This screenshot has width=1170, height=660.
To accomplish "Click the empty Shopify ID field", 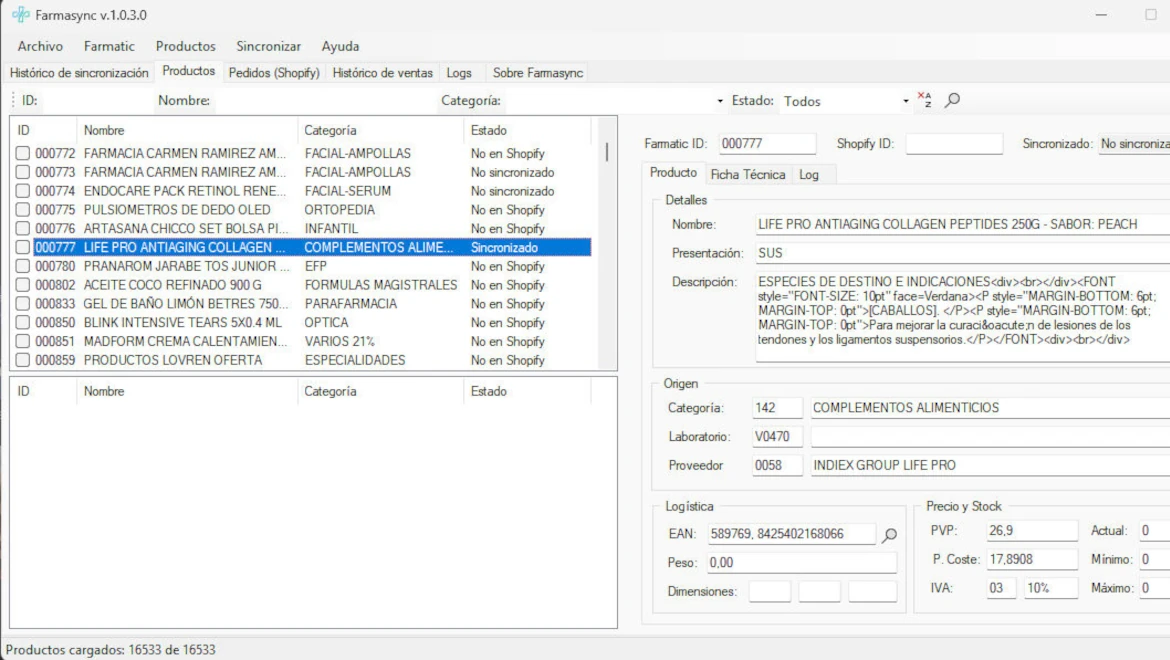I will click(954, 144).
